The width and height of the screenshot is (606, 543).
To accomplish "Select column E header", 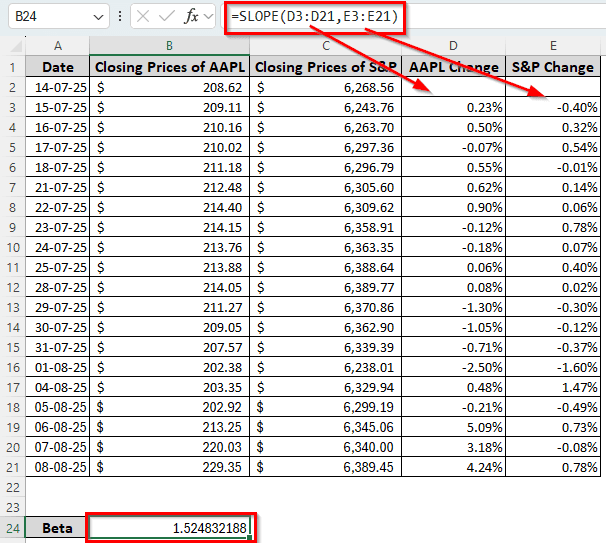I will point(553,46).
